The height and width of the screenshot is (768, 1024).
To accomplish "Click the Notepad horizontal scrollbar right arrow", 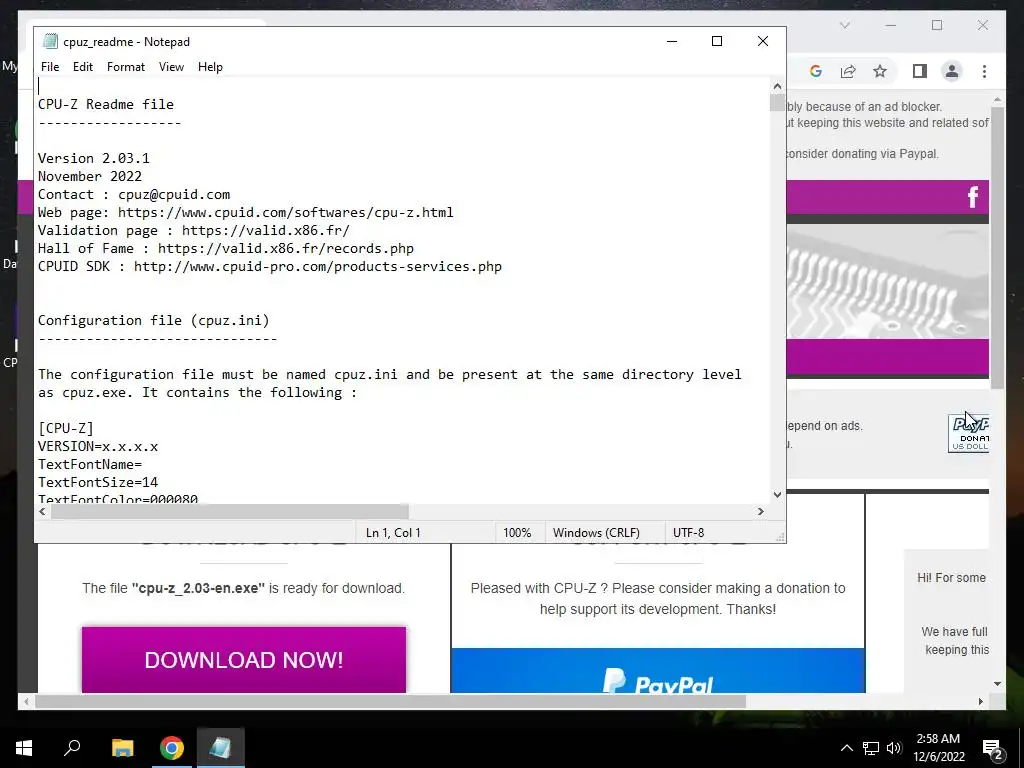I will click(x=760, y=511).
